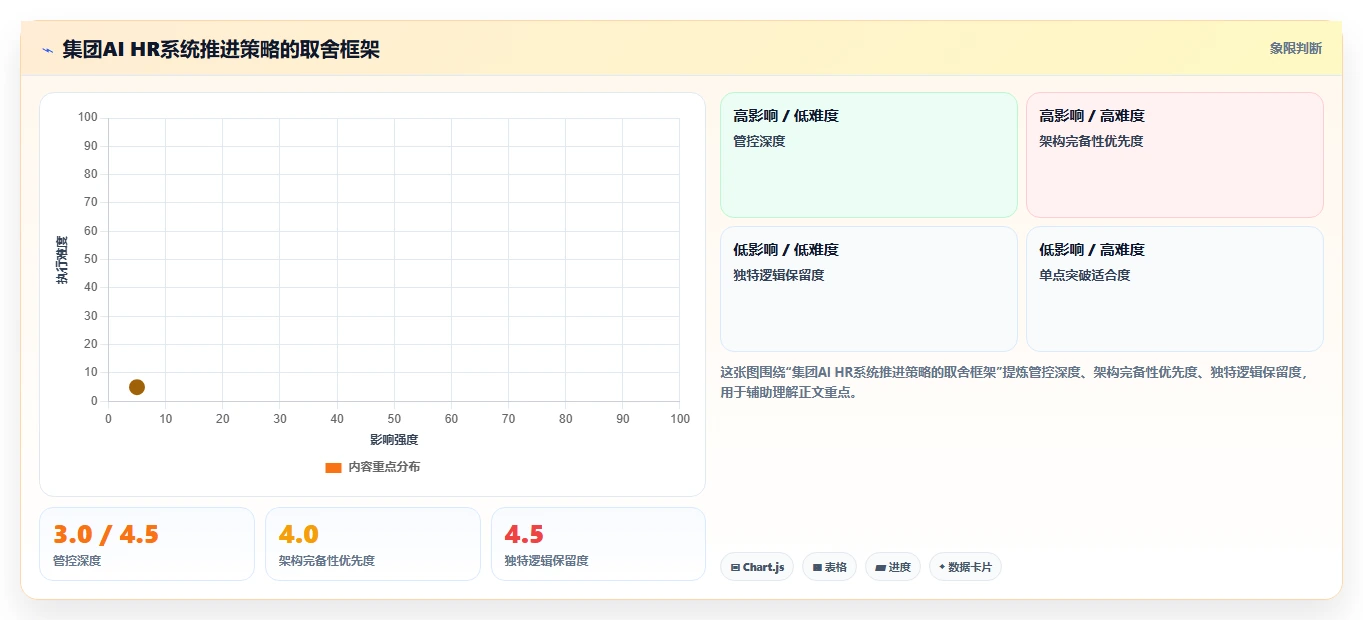The width and height of the screenshot is (1363, 620).
Task: Click the 100 tick label on the y-axis
Action: [x=88, y=118]
